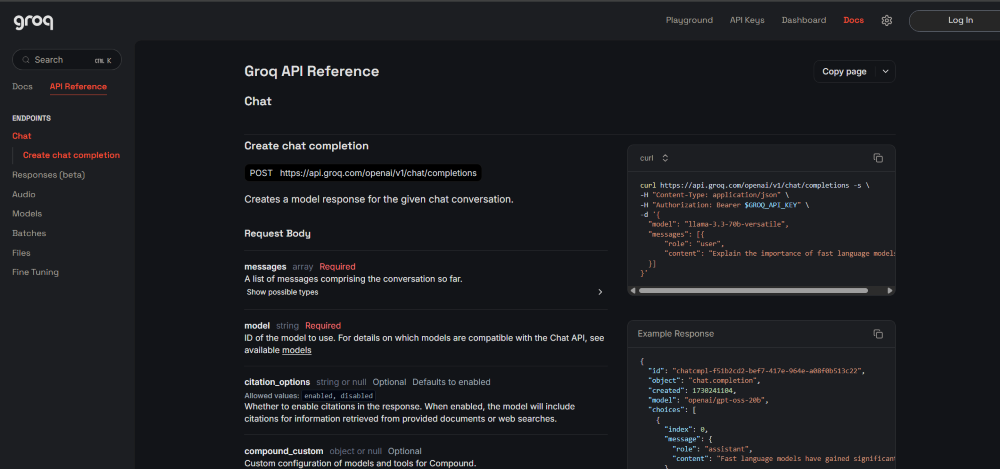Click the Example Response title
The width and height of the screenshot is (1000, 469).
tap(676, 334)
